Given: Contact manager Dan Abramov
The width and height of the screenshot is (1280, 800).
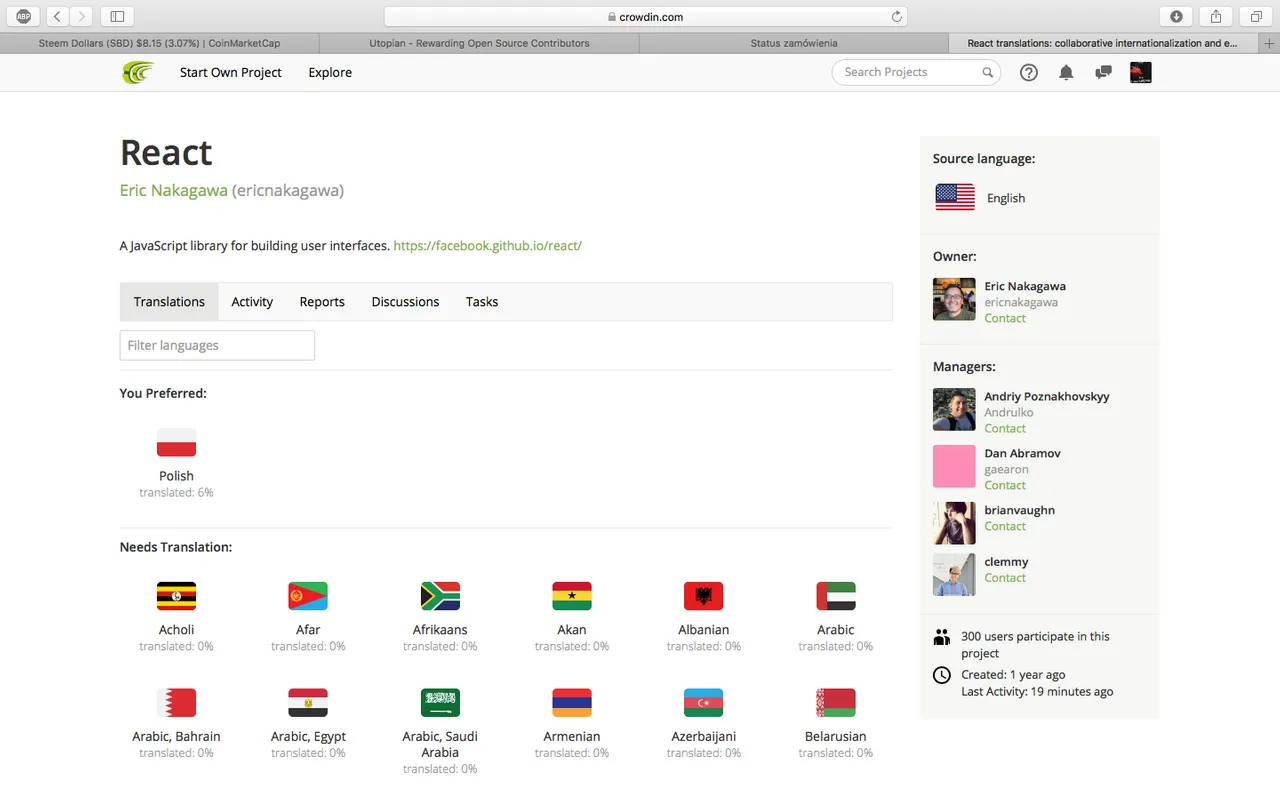Looking at the screenshot, I should tap(1005, 485).
